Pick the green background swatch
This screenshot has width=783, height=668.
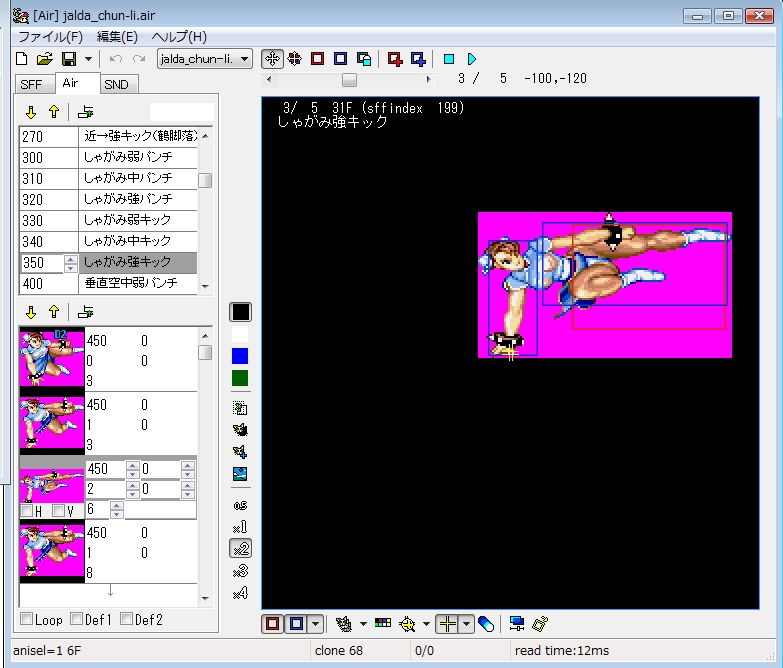[240, 378]
